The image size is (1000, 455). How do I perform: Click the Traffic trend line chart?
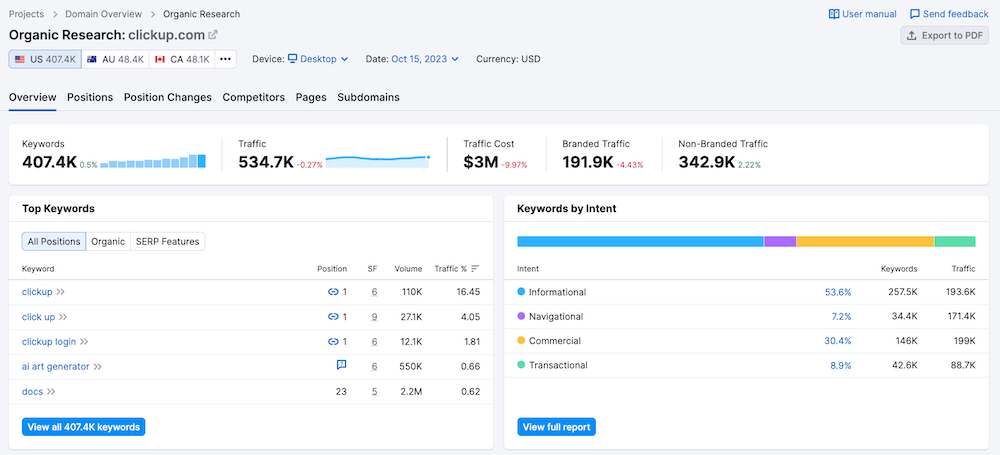tap(378, 161)
